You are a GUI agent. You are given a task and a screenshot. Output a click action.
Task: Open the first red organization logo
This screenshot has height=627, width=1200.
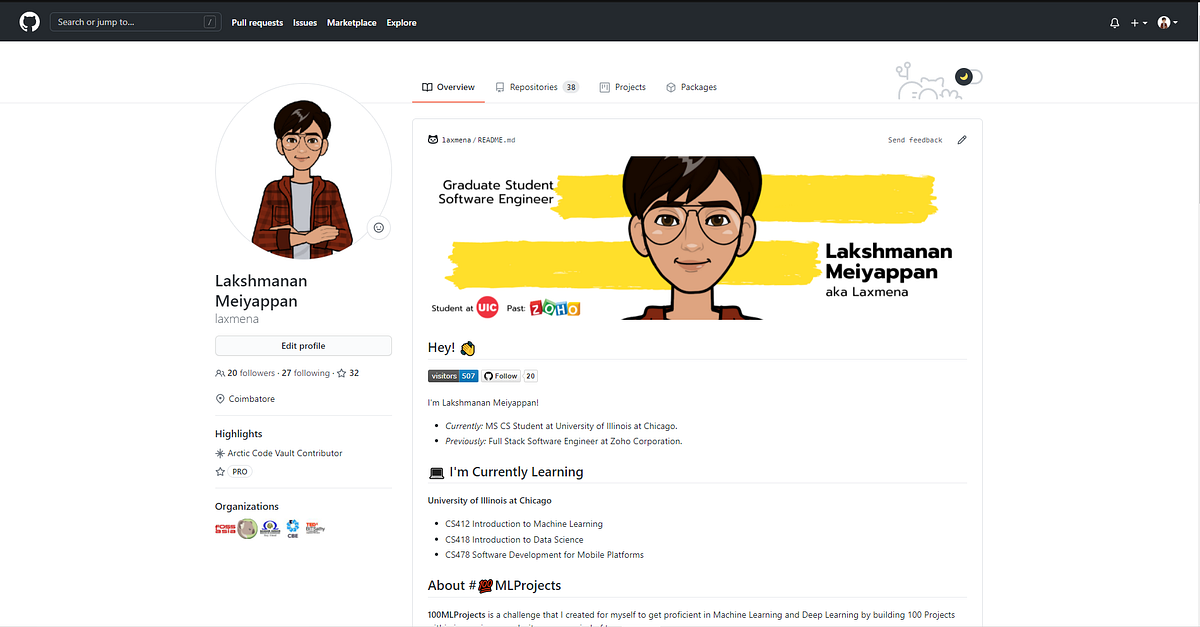click(x=224, y=528)
